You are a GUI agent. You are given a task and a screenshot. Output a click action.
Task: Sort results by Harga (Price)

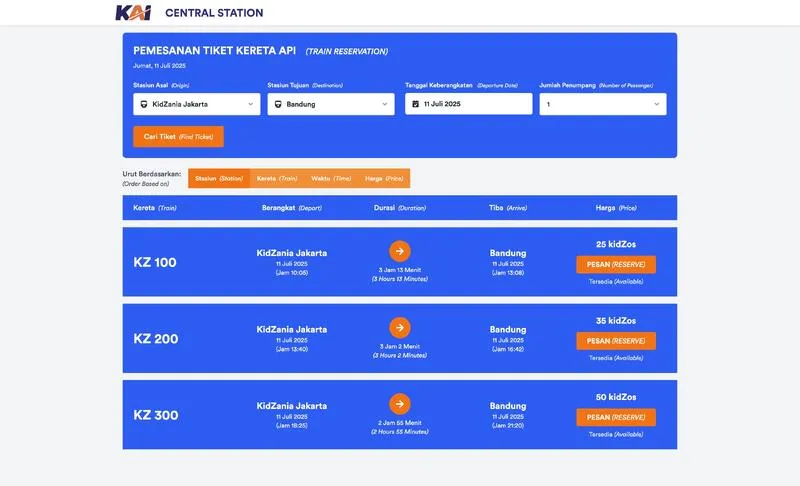[x=384, y=178]
